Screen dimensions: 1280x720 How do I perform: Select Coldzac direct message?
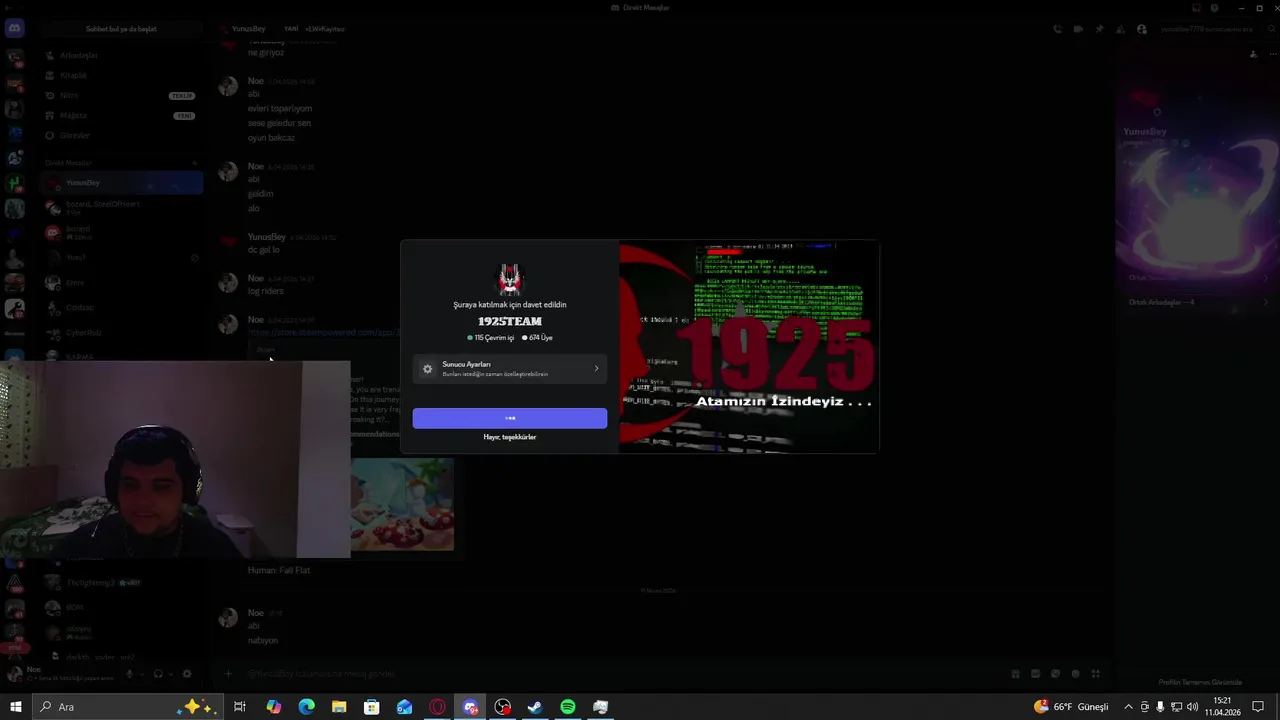click(122, 308)
